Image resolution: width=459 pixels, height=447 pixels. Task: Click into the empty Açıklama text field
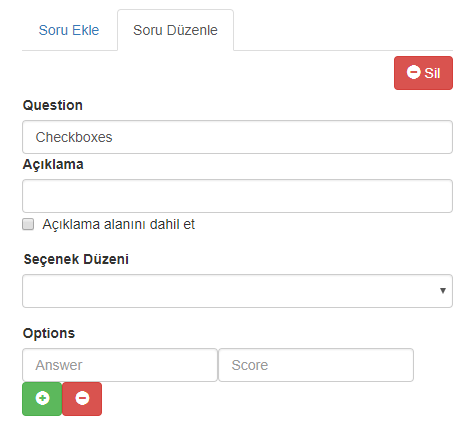click(x=237, y=196)
